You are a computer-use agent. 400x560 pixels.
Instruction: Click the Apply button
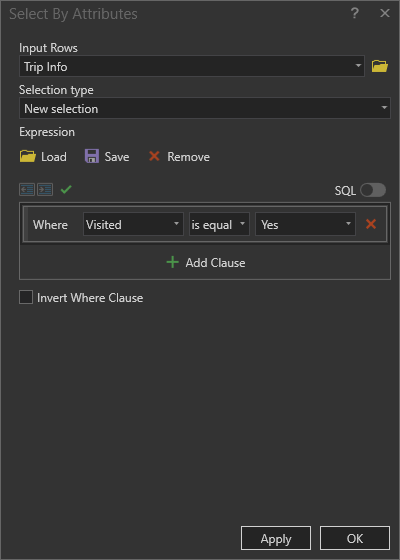click(x=276, y=538)
